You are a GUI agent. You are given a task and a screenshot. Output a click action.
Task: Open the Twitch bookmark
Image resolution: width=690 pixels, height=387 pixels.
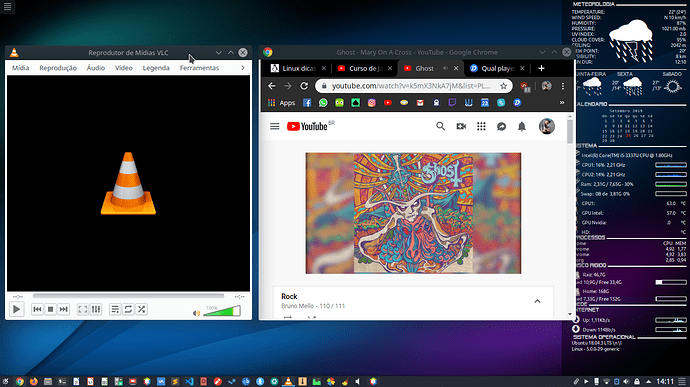click(x=452, y=103)
